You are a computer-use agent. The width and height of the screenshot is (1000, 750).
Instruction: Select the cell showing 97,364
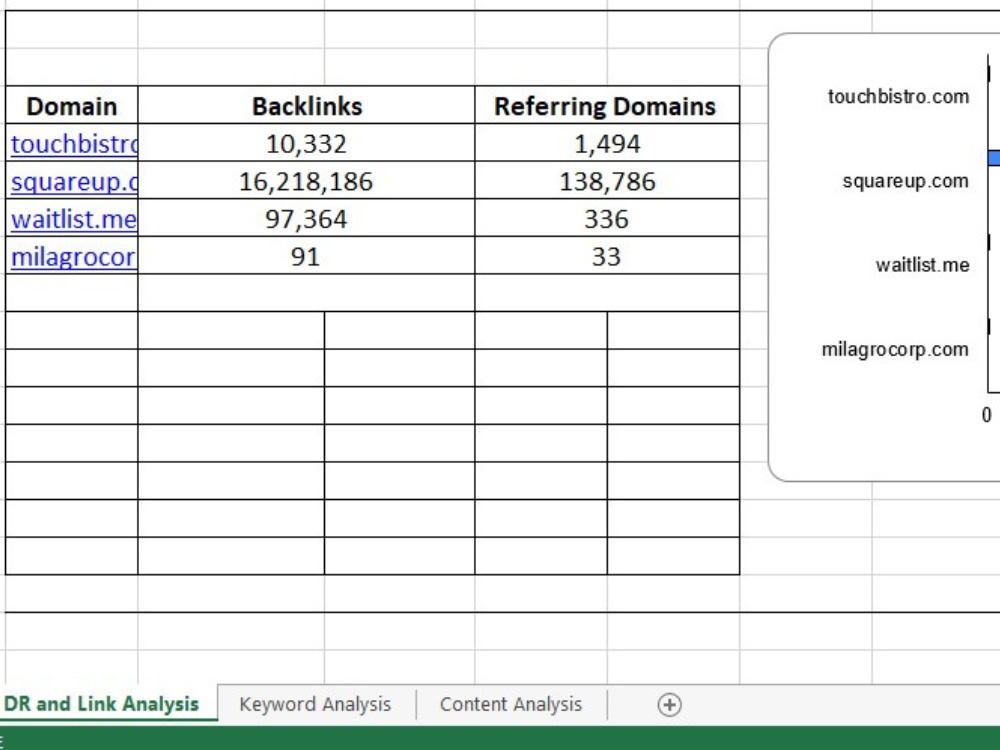(x=307, y=218)
